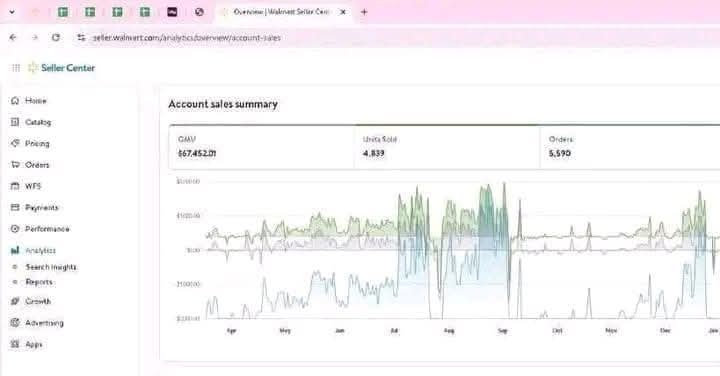This screenshot has width=720, height=376.
Task: Open the Home sidebar icon
Action: click(x=15, y=100)
